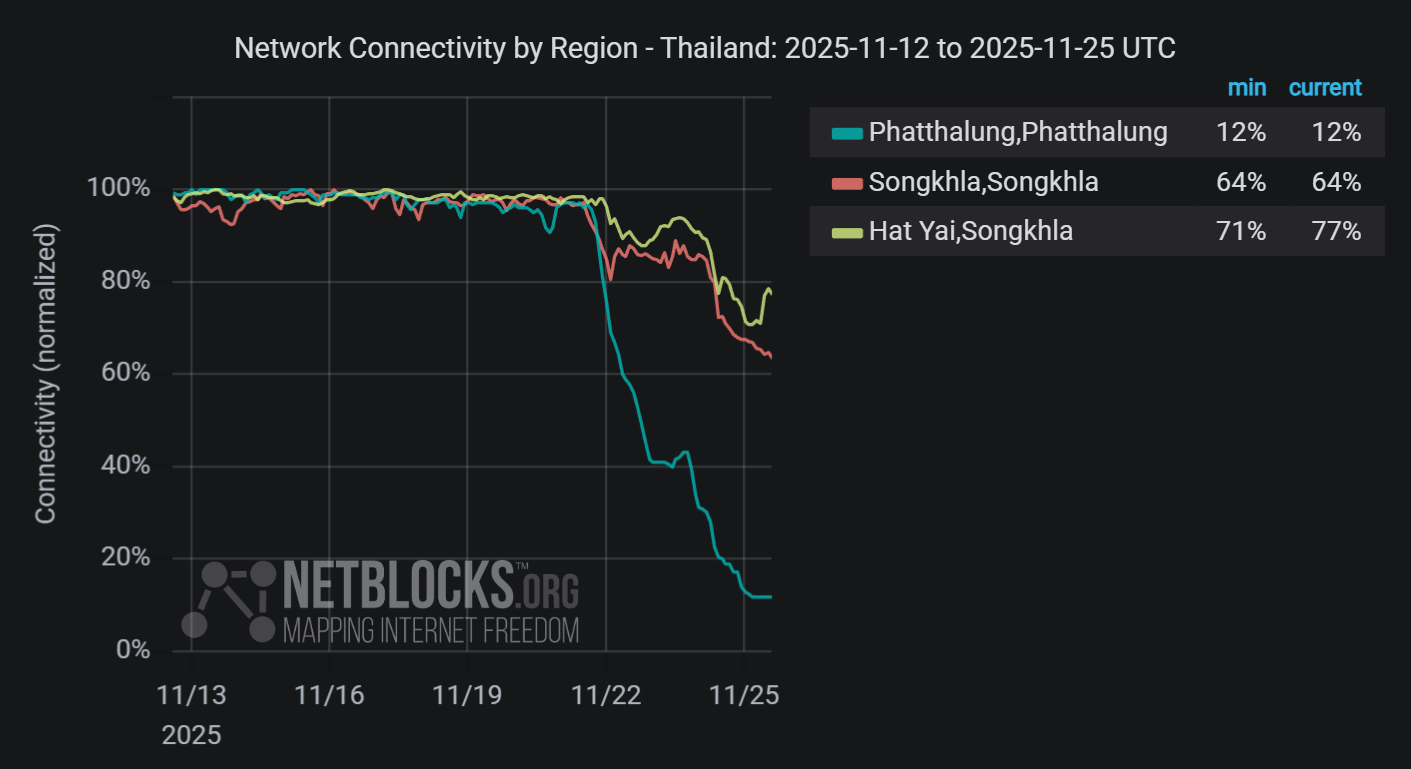1411x769 pixels.
Task: Click the 11/16 date on x-axis
Action: 329,696
